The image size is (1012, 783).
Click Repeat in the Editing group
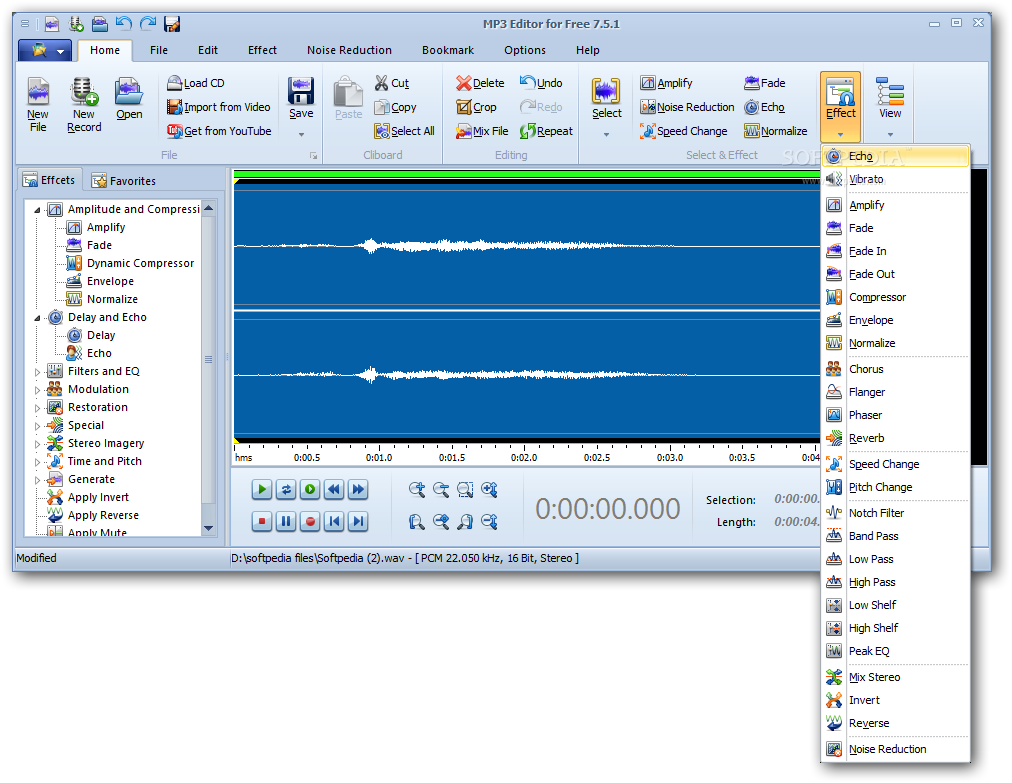(546, 131)
